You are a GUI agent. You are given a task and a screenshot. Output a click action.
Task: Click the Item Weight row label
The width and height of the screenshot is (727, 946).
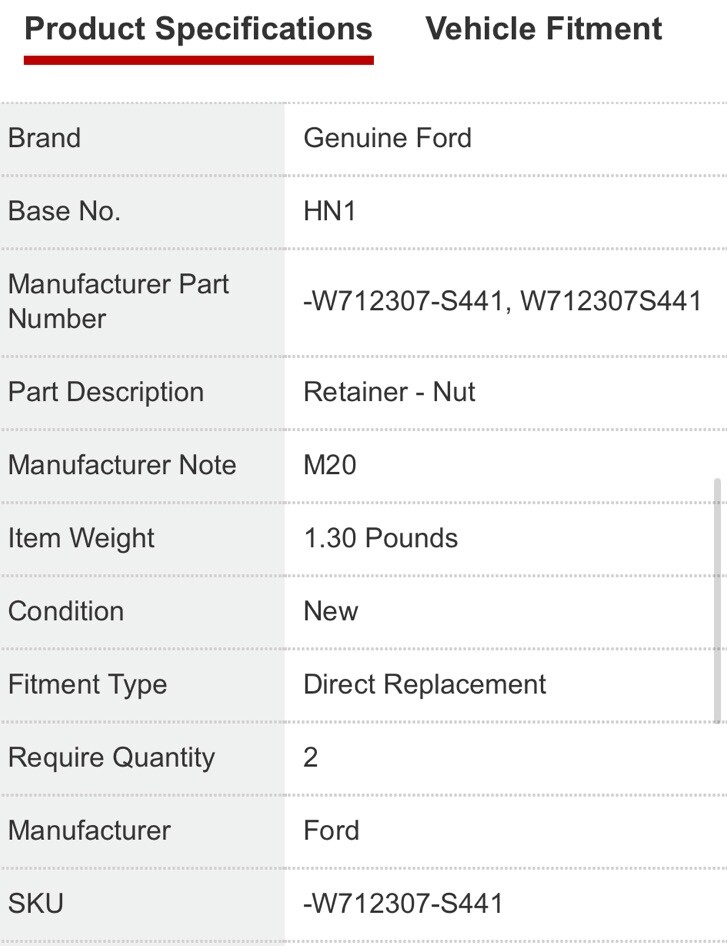click(81, 538)
